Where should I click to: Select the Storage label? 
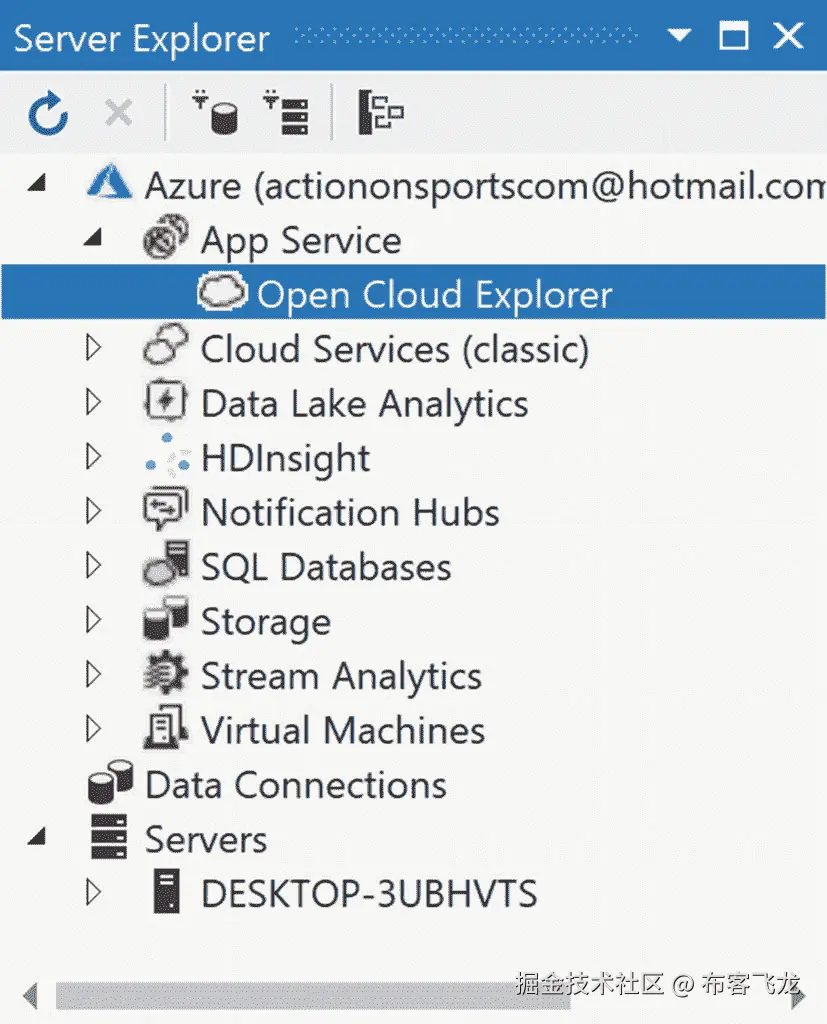click(266, 622)
